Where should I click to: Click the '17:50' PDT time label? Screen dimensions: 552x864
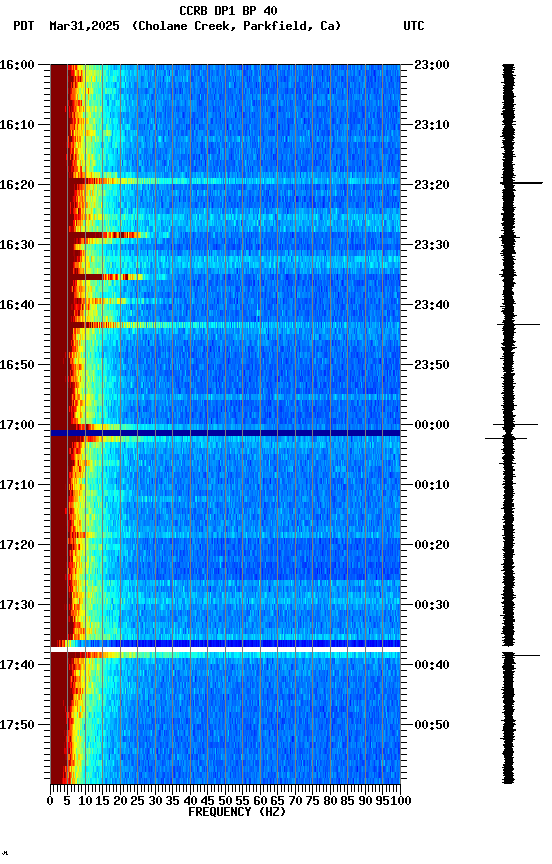pyautogui.click(x=17, y=725)
